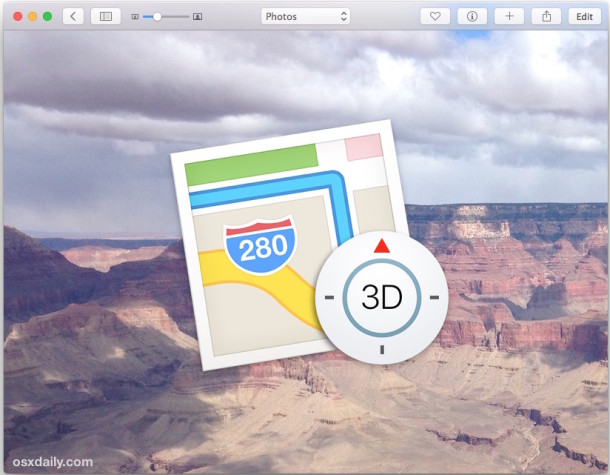This screenshot has width=610, height=475.
Task: Close the Photos window with red button
Action: coord(18,16)
